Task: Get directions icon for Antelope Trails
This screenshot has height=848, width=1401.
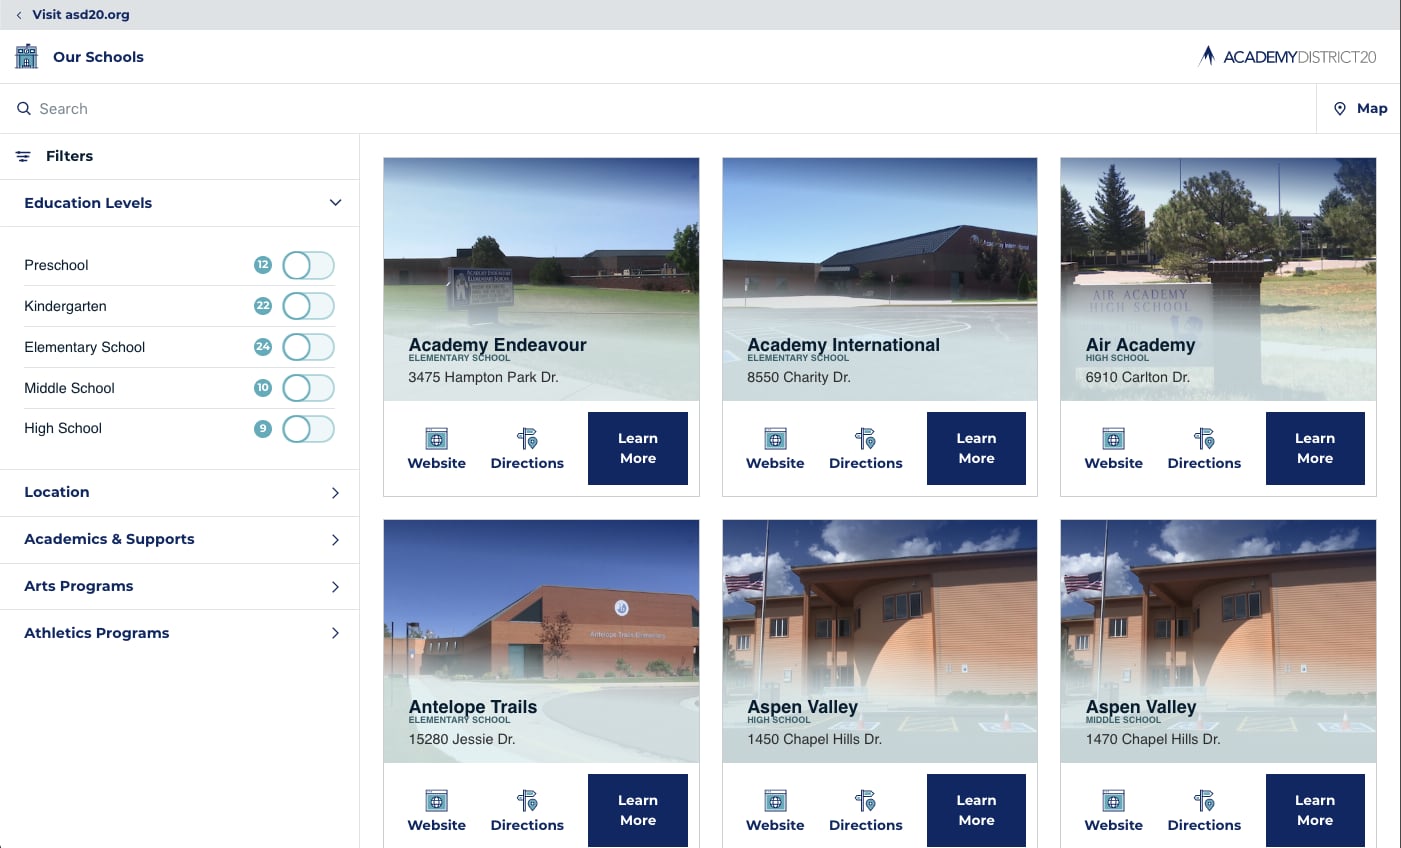Action: [x=527, y=801]
